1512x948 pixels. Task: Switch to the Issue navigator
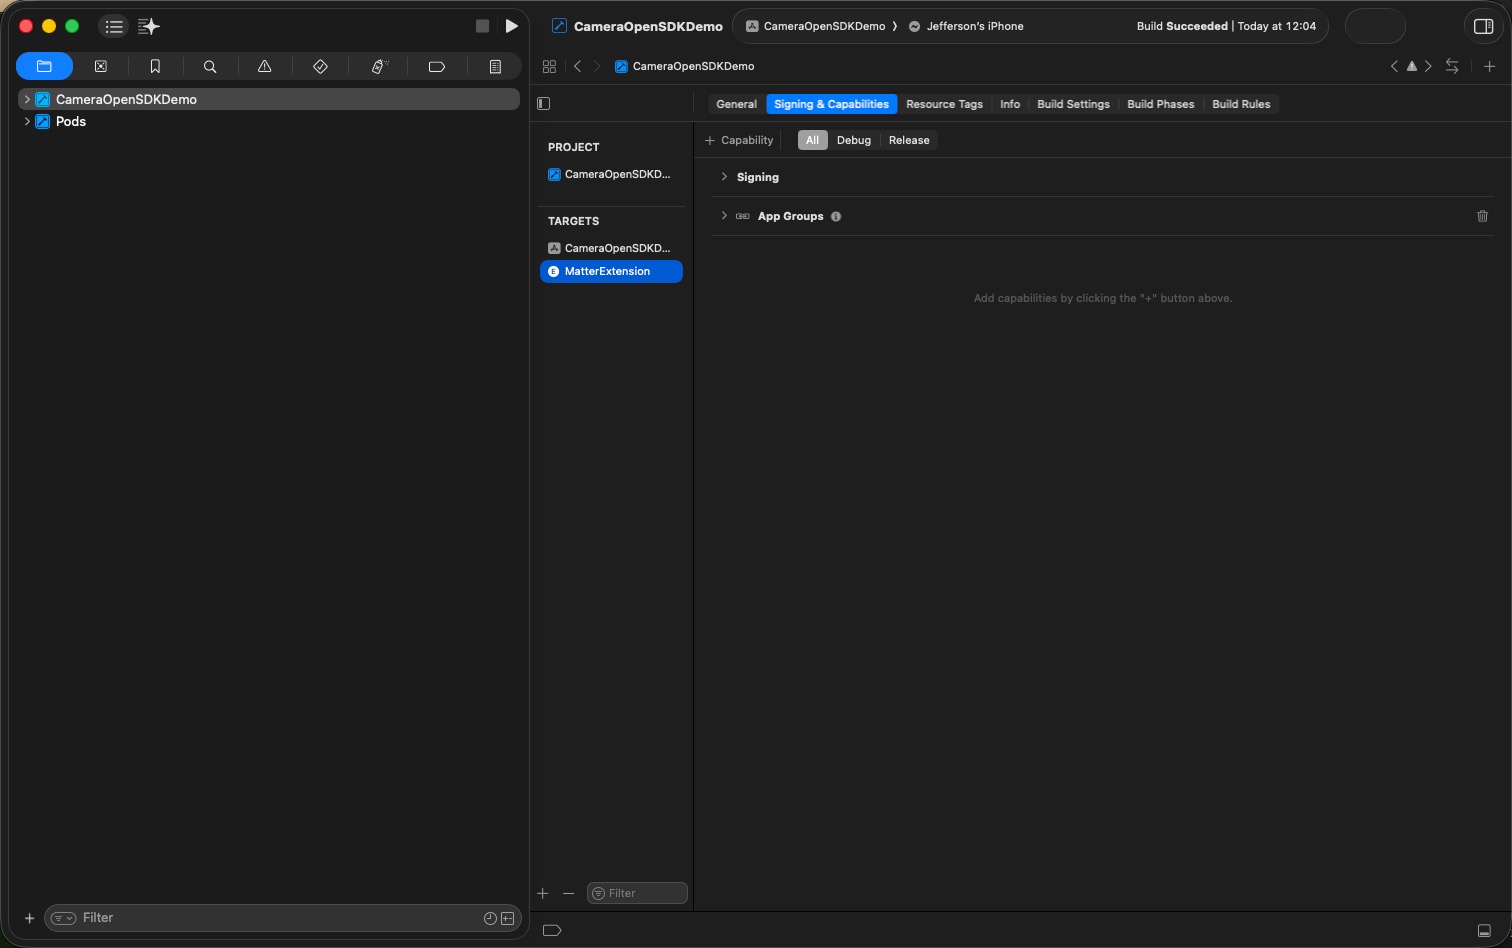tap(265, 66)
